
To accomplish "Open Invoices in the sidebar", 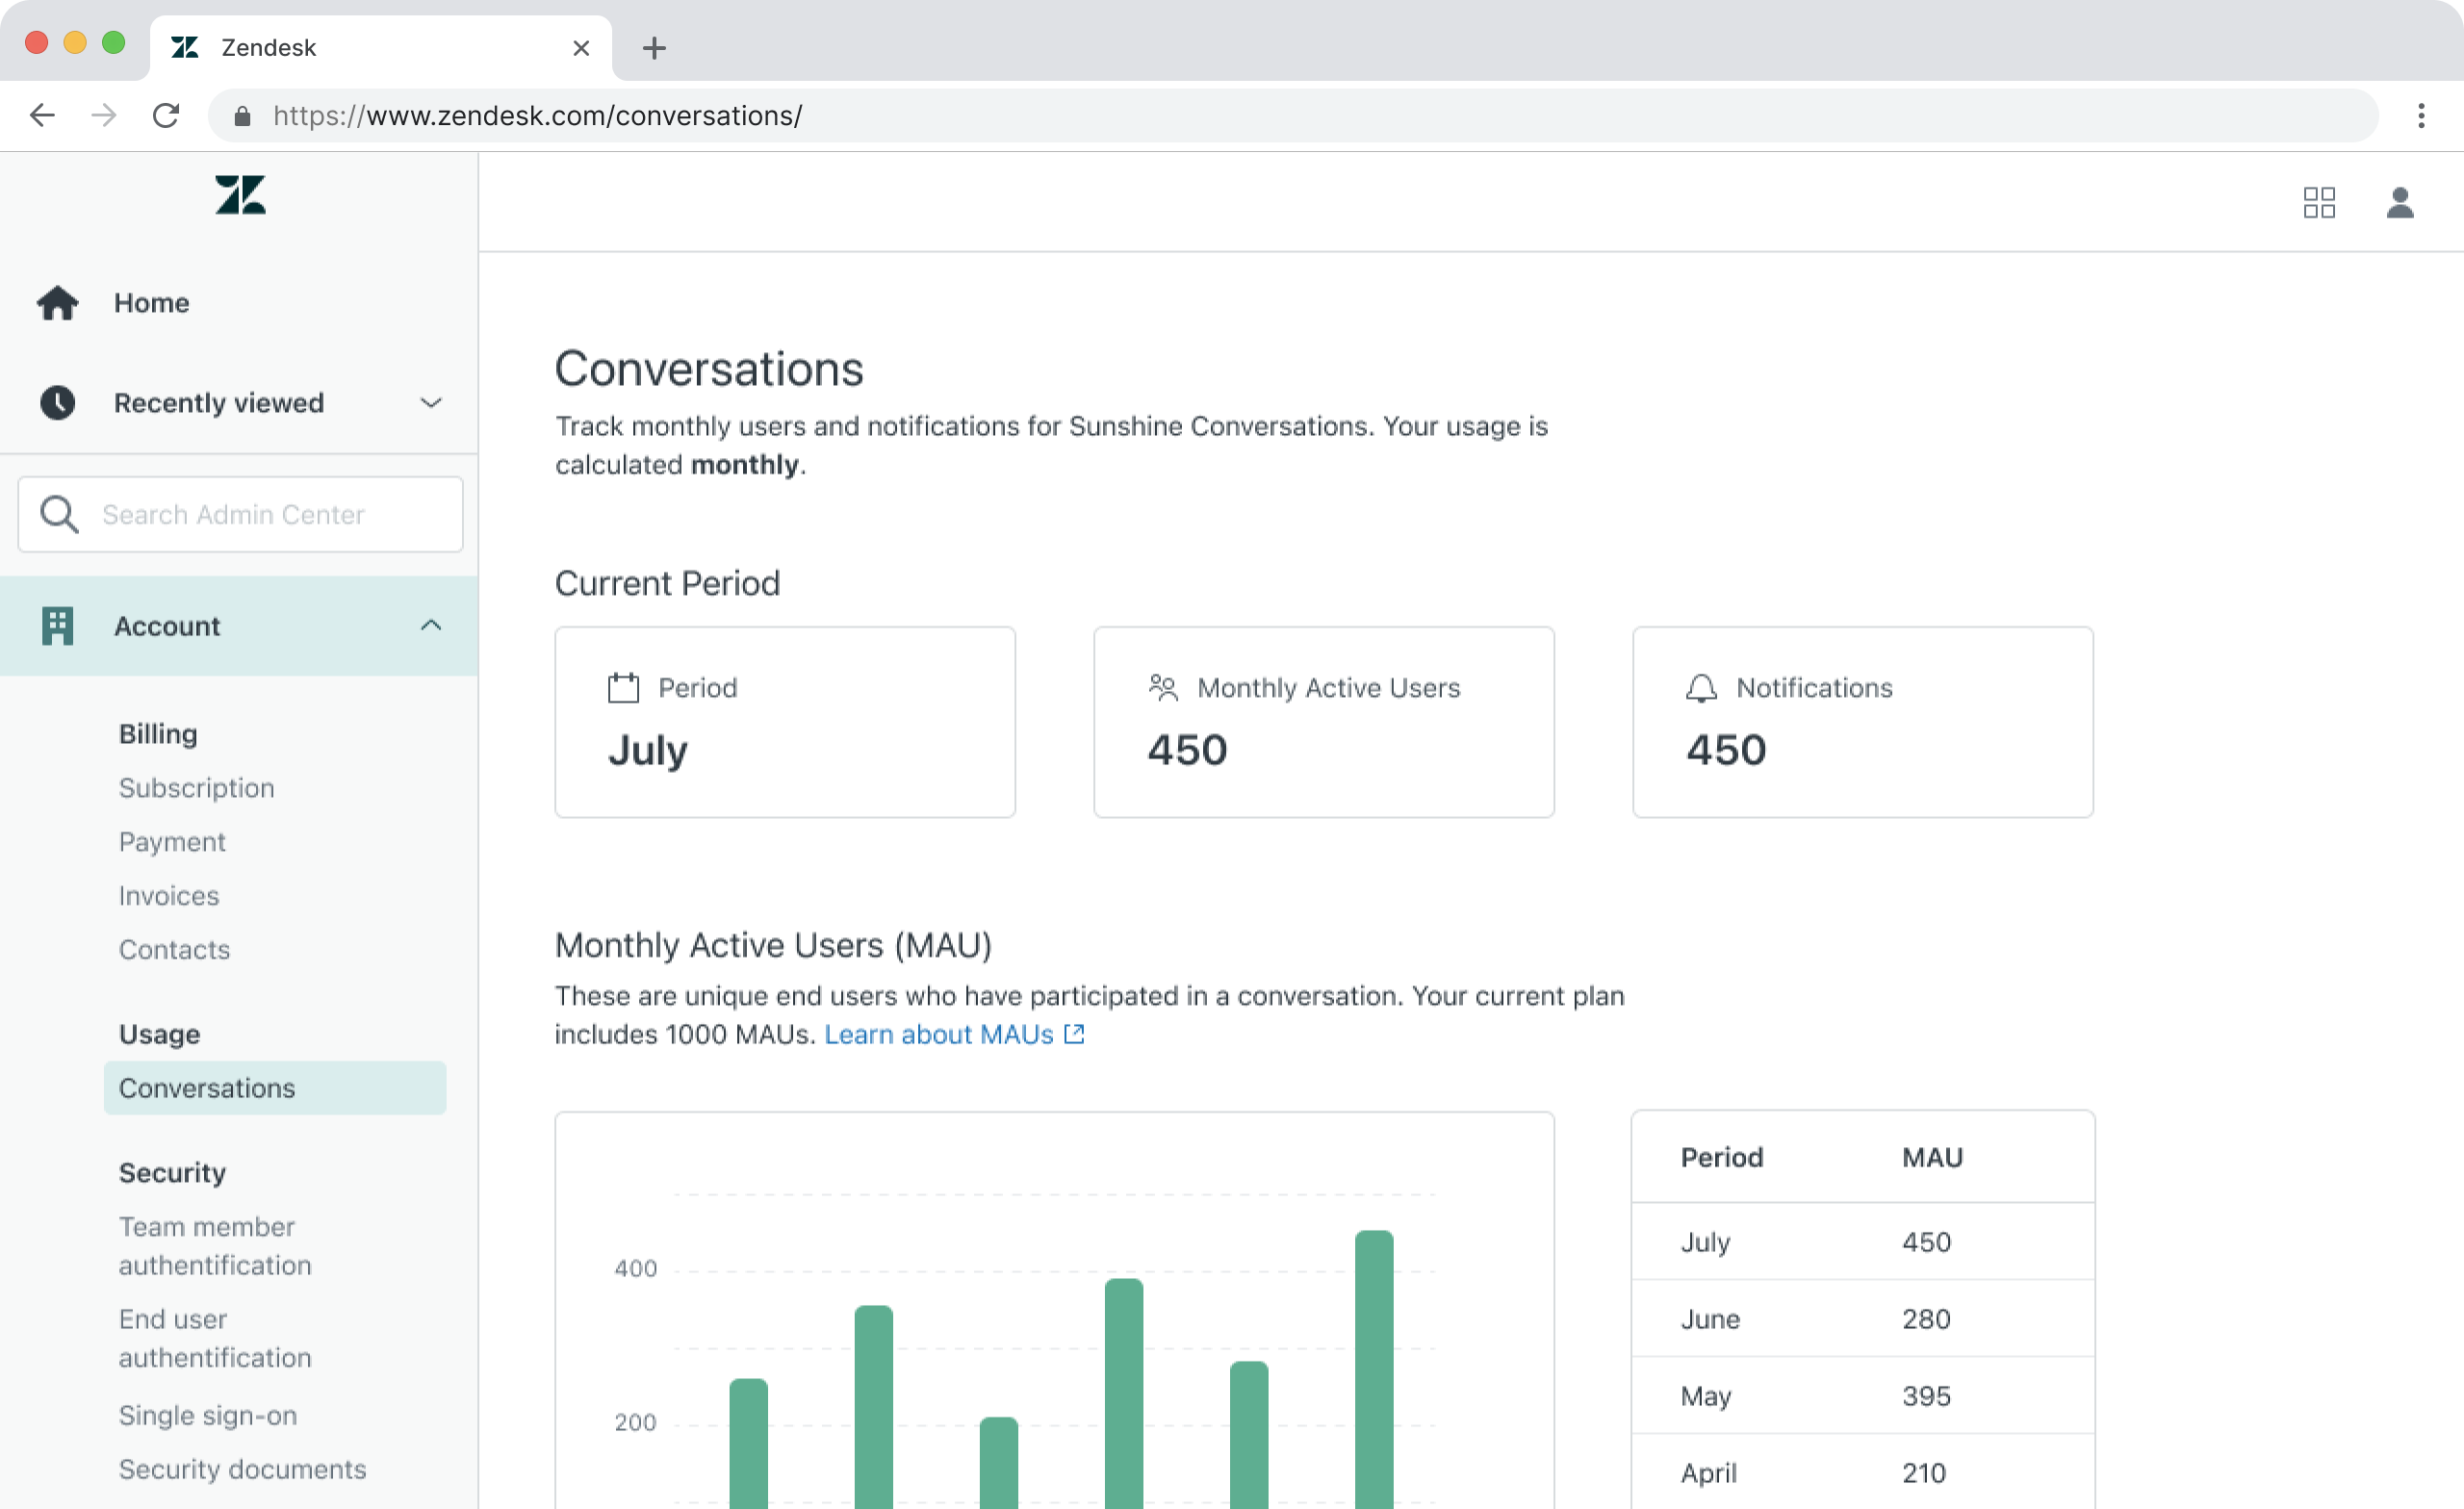I will click(168, 896).
